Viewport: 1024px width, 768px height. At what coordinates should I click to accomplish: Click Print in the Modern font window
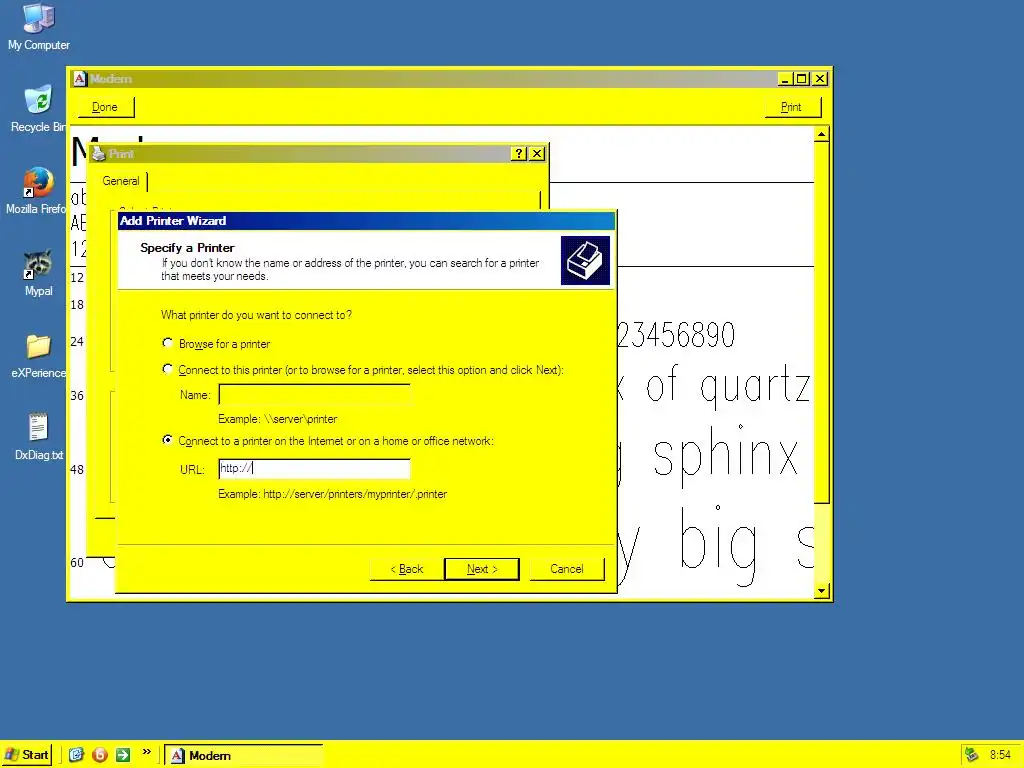[791, 107]
